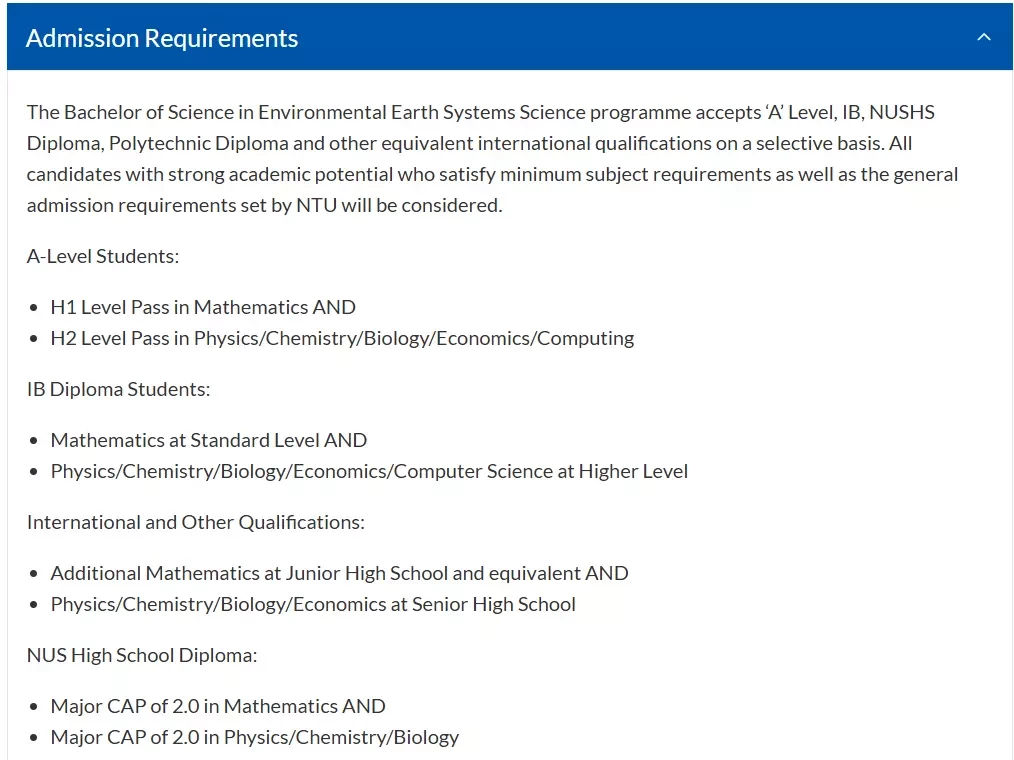
Task: Click Economics at Senior High School line
Action: tap(313, 605)
